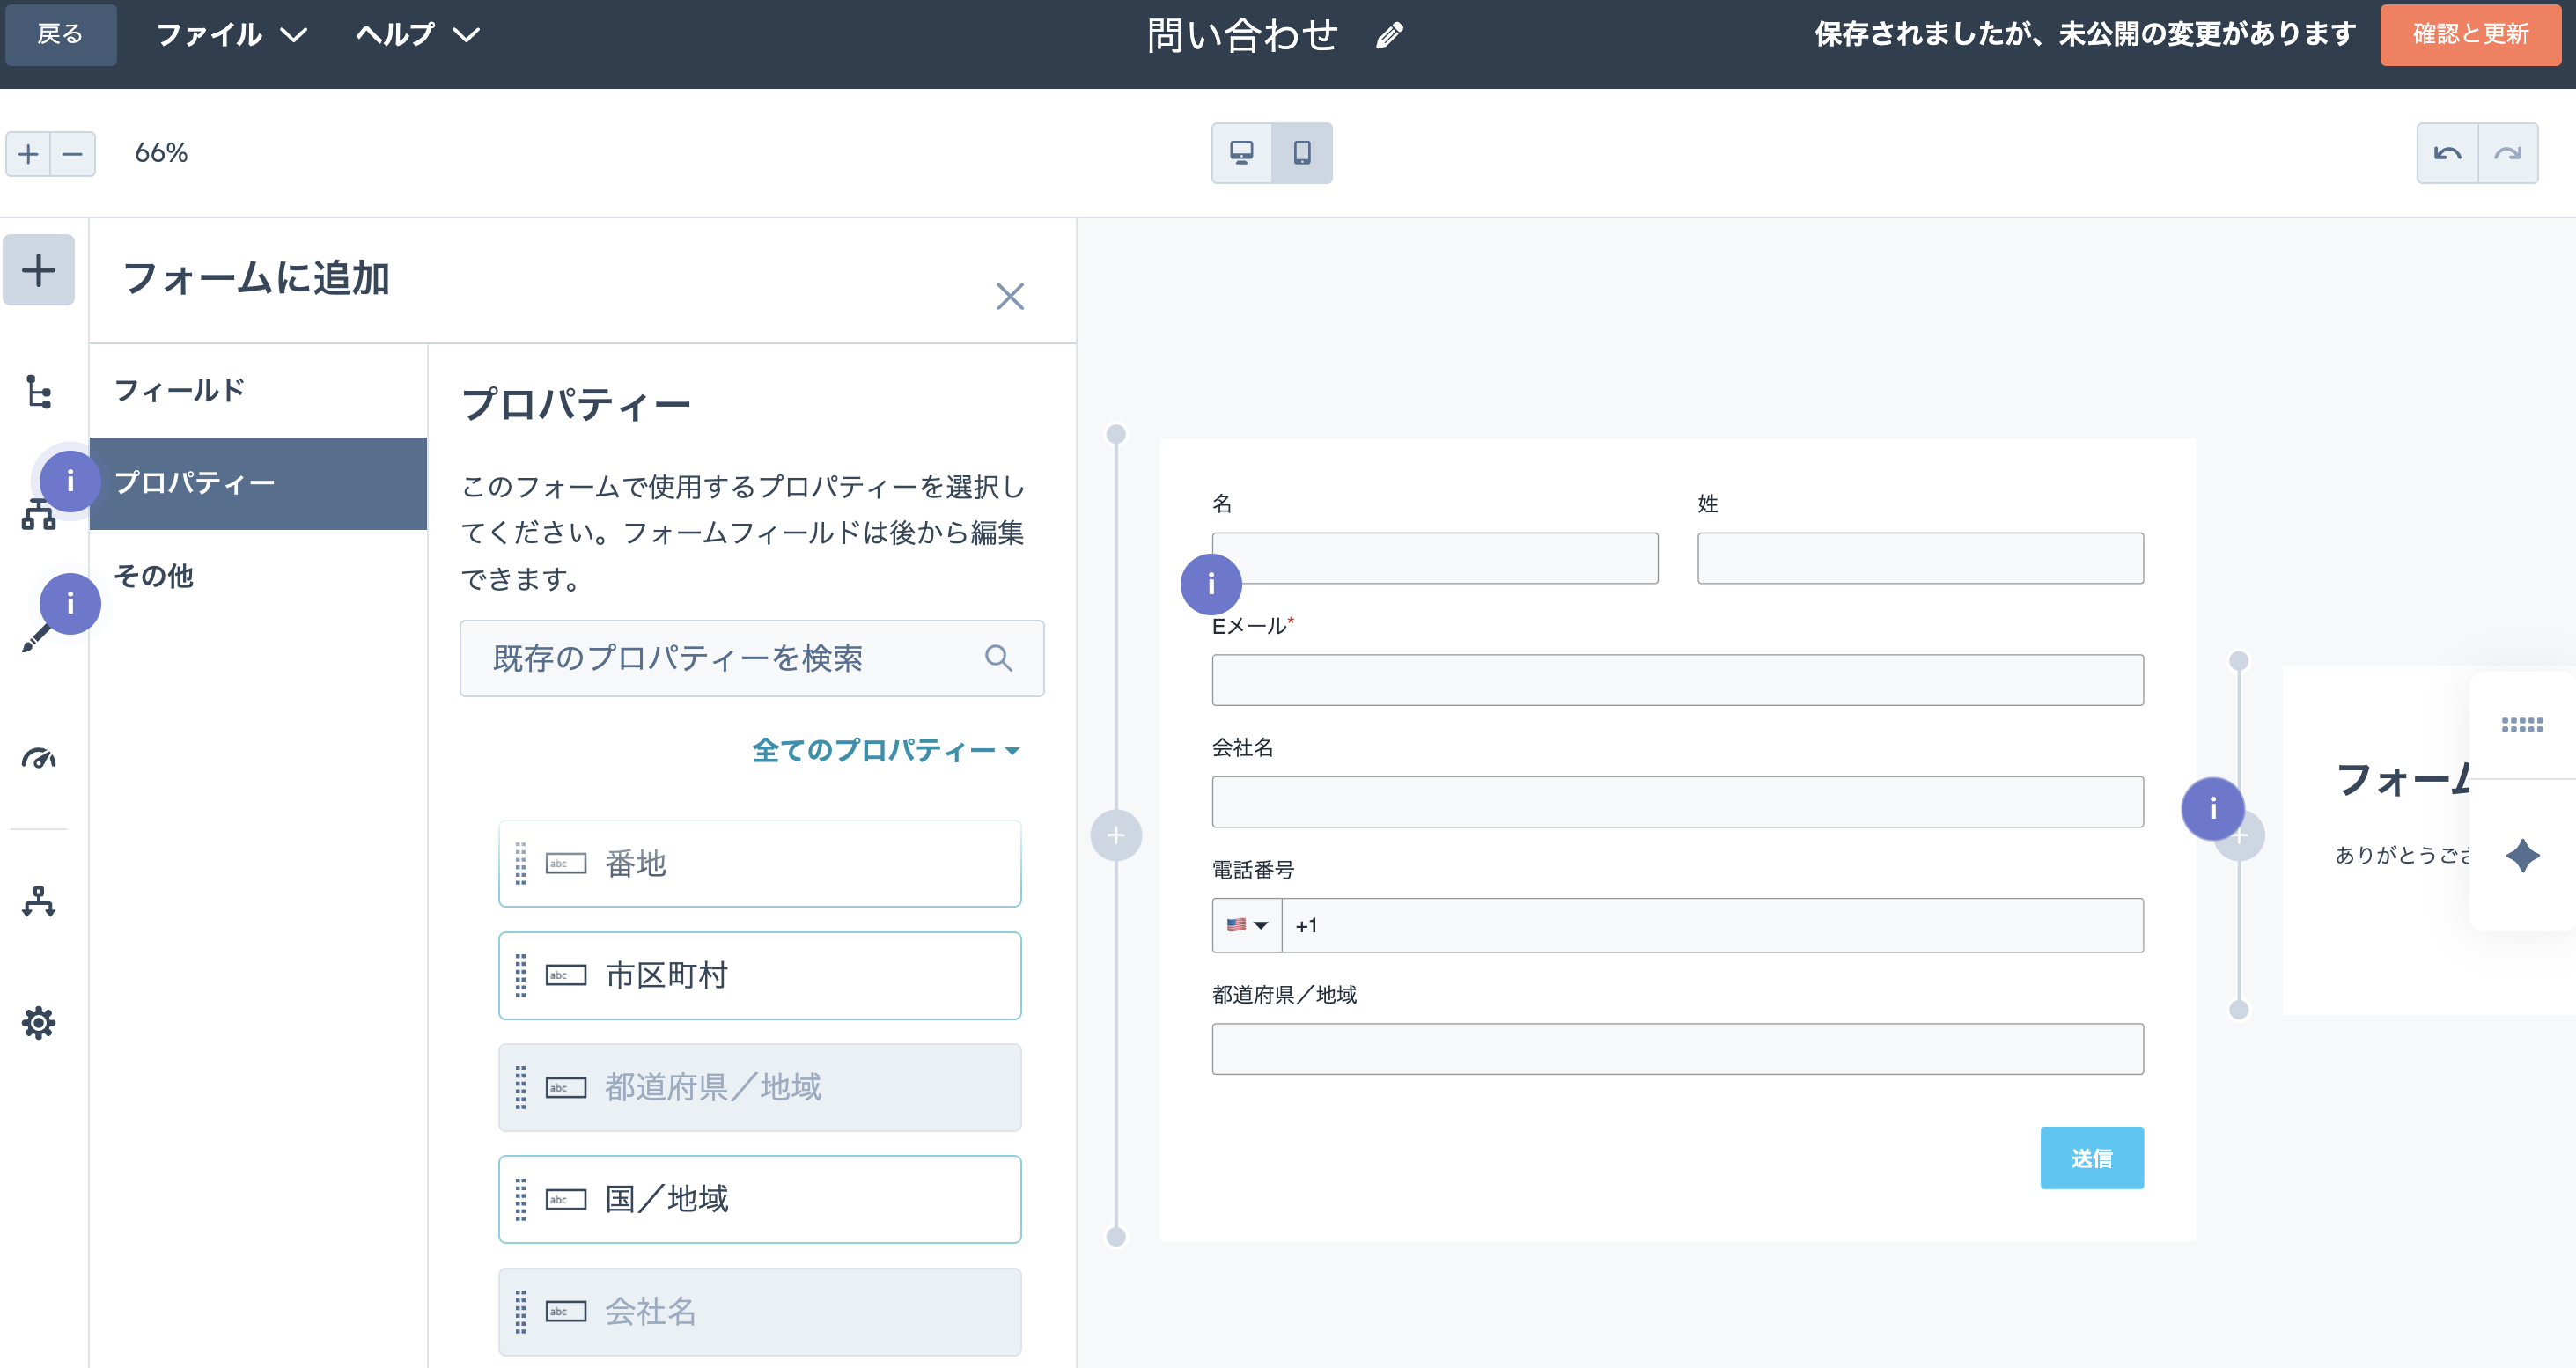Image resolution: width=2576 pixels, height=1368 pixels.
Task: Open the phone country flag dropdown
Action: pyautogui.click(x=1246, y=925)
